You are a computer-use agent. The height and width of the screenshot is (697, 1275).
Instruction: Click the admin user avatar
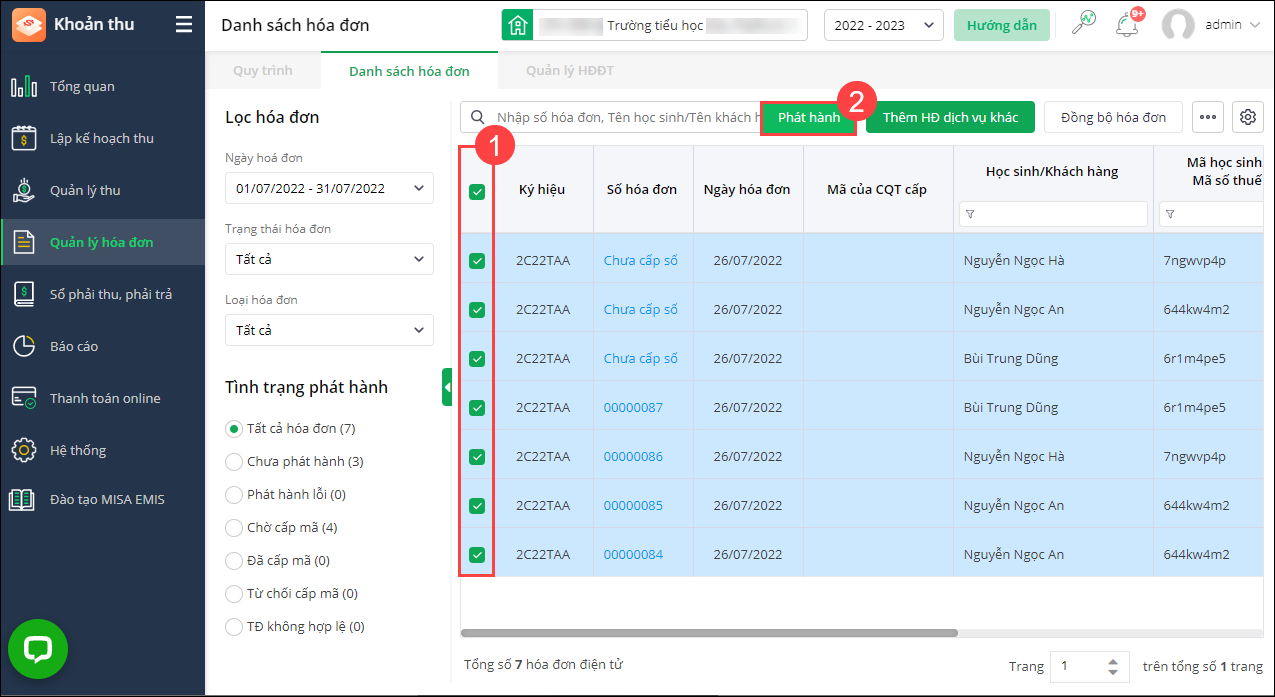(x=1178, y=25)
